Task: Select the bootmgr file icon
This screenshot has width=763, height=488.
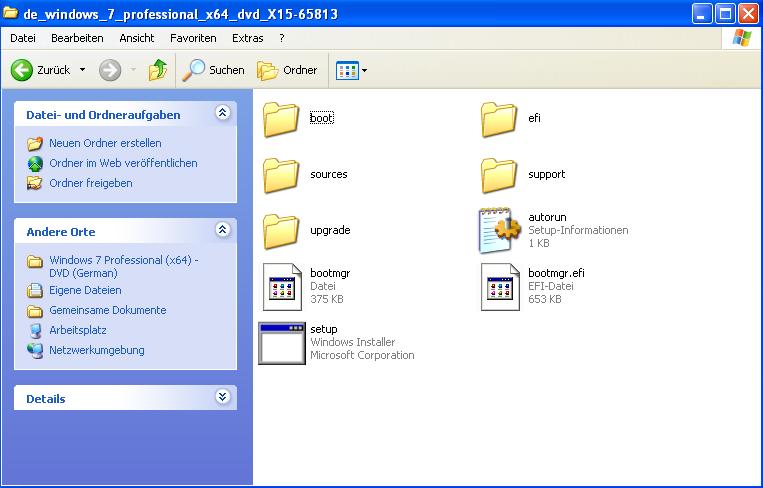Action: point(282,287)
